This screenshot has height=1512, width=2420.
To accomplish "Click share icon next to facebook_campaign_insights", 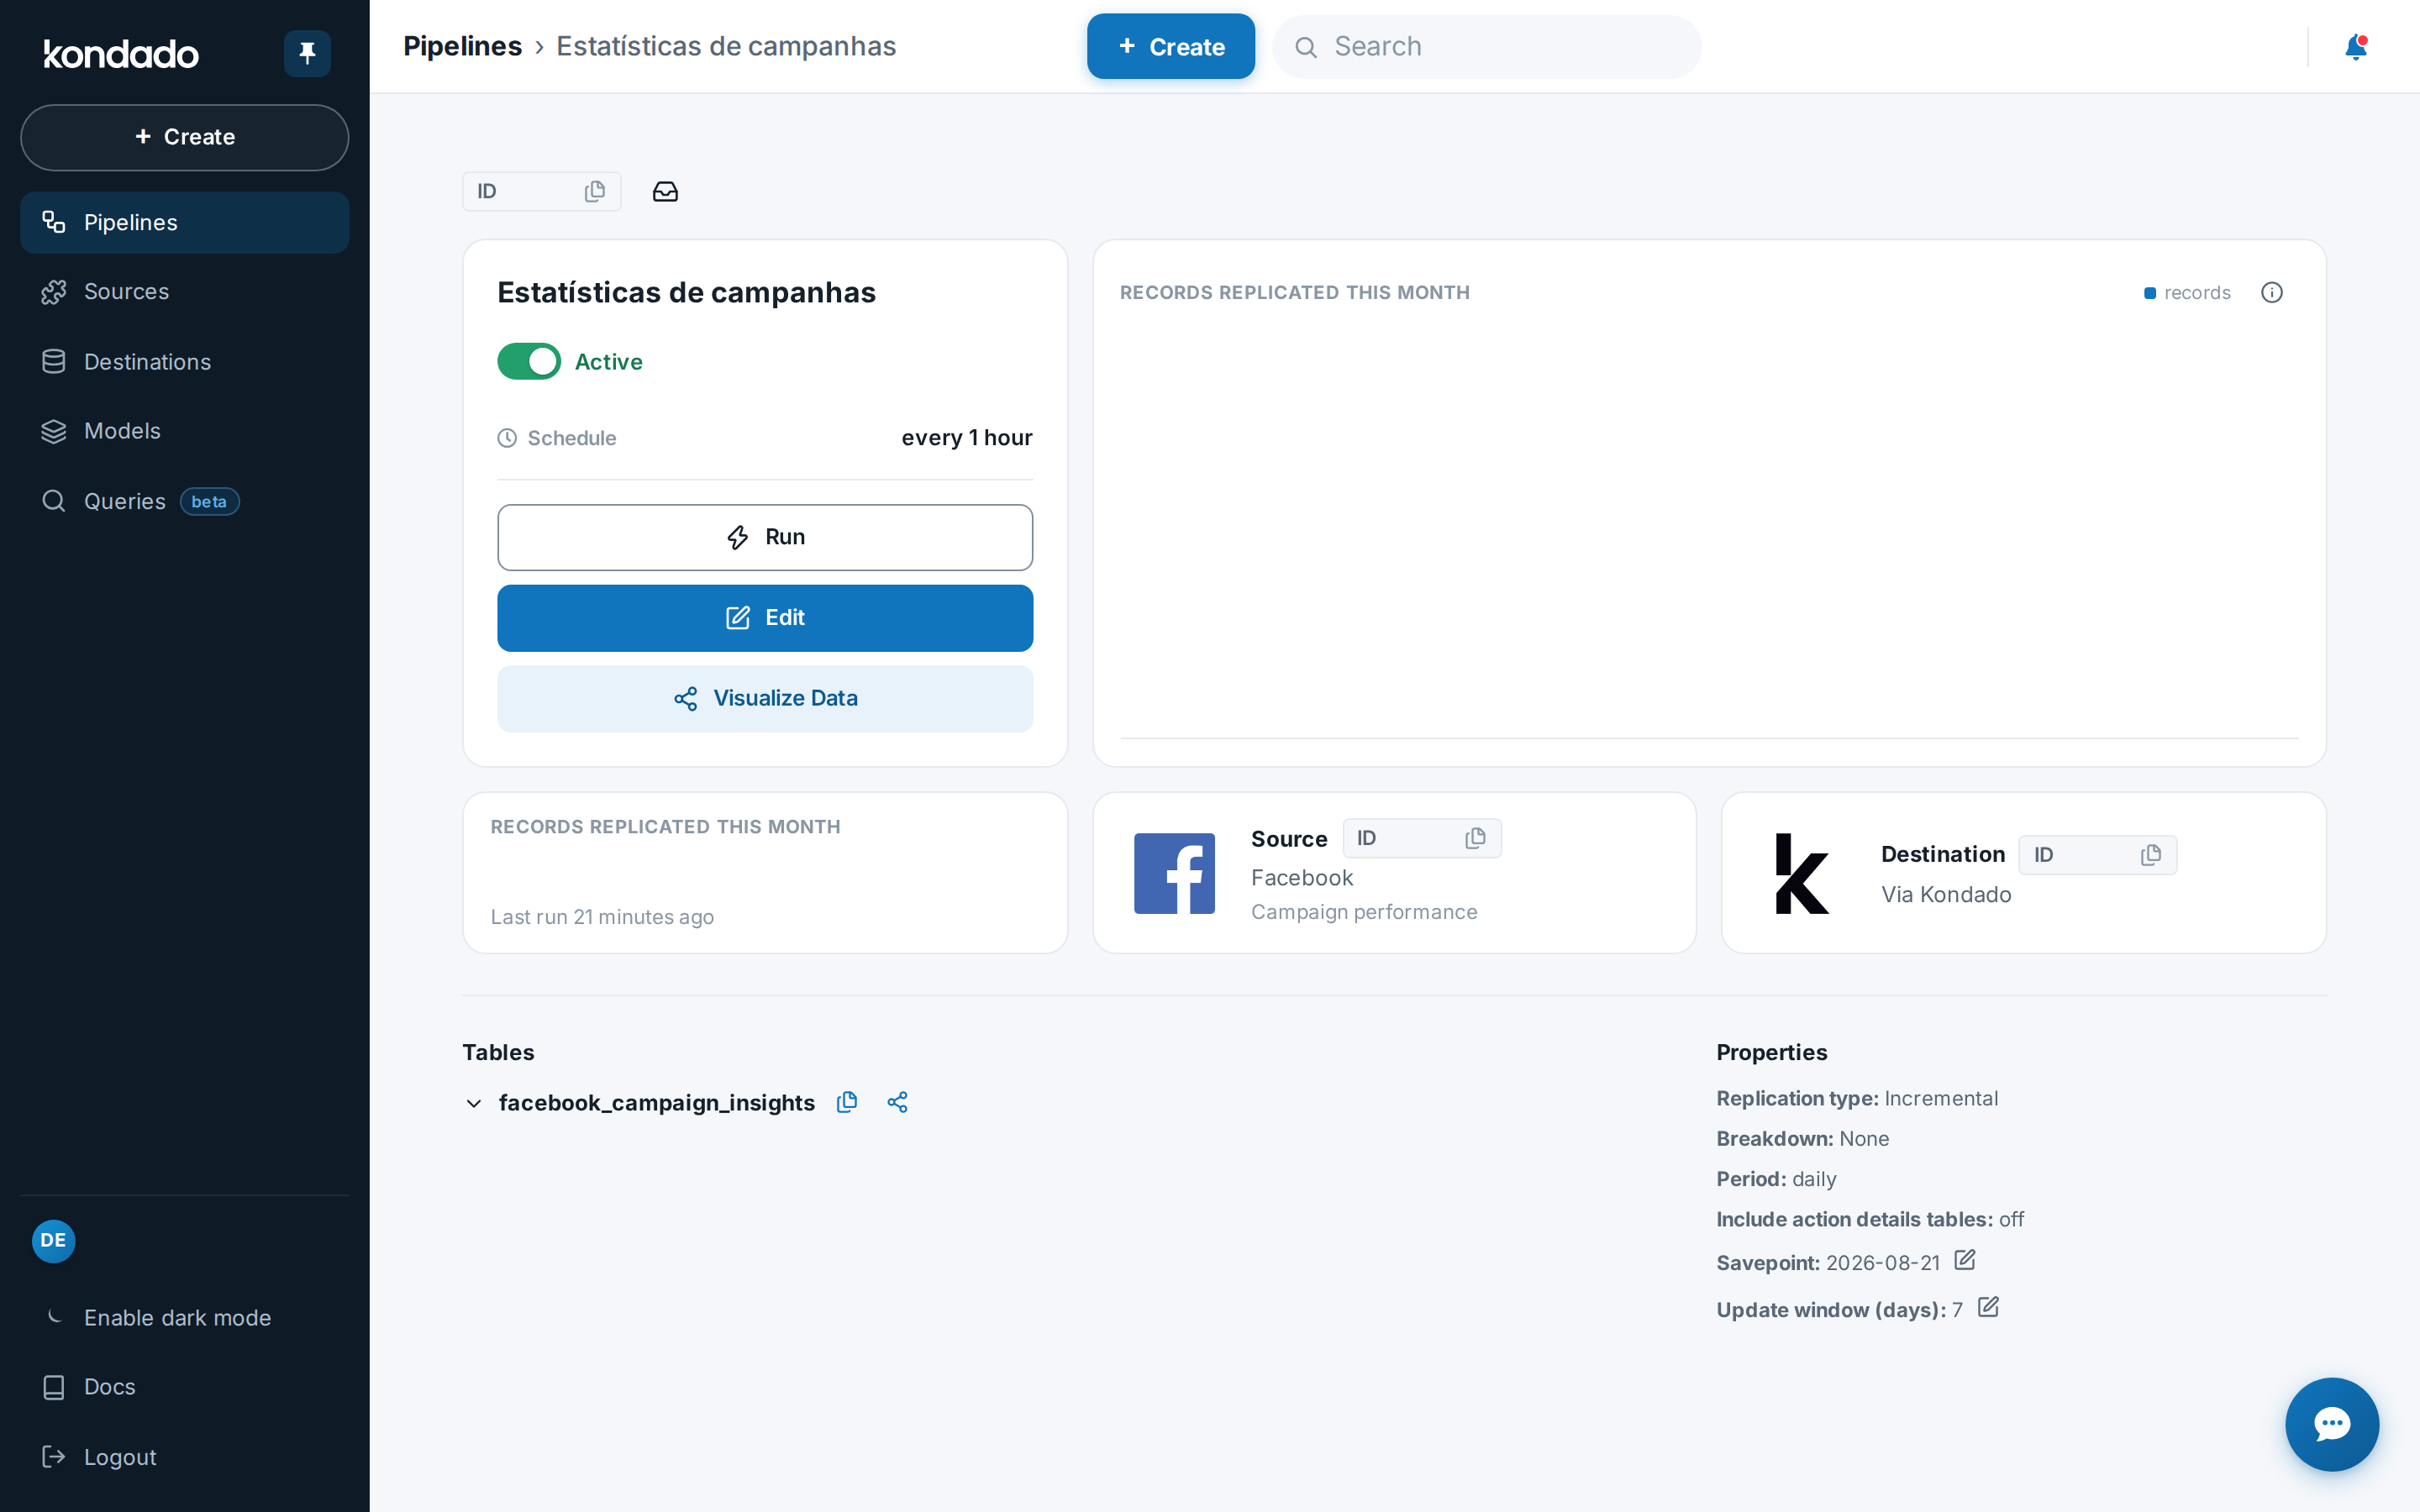I will coord(897,1102).
